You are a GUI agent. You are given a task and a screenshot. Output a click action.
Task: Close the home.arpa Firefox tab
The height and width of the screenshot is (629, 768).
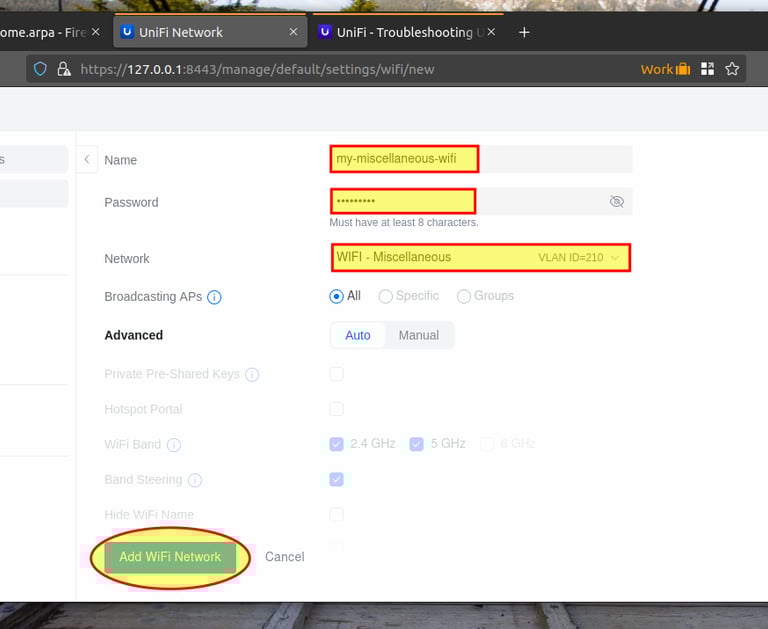tap(96, 32)
